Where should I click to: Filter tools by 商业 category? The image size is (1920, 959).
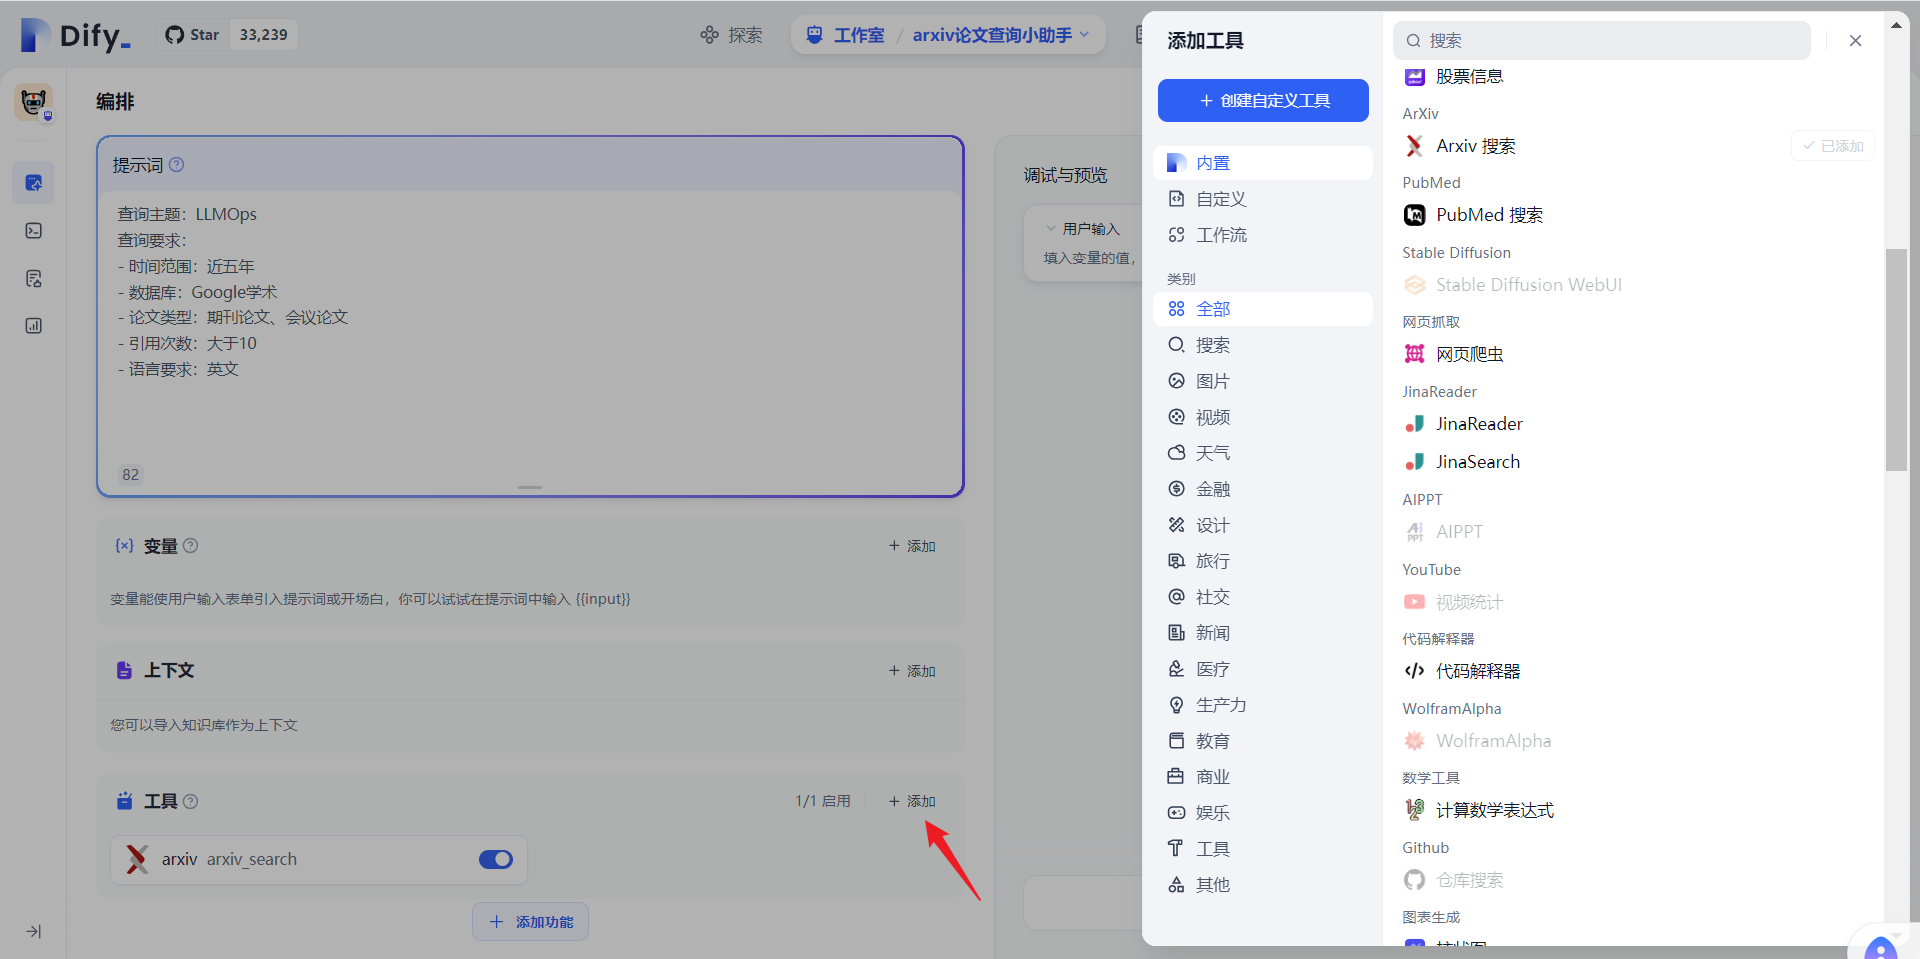[x=1263, y=777]
